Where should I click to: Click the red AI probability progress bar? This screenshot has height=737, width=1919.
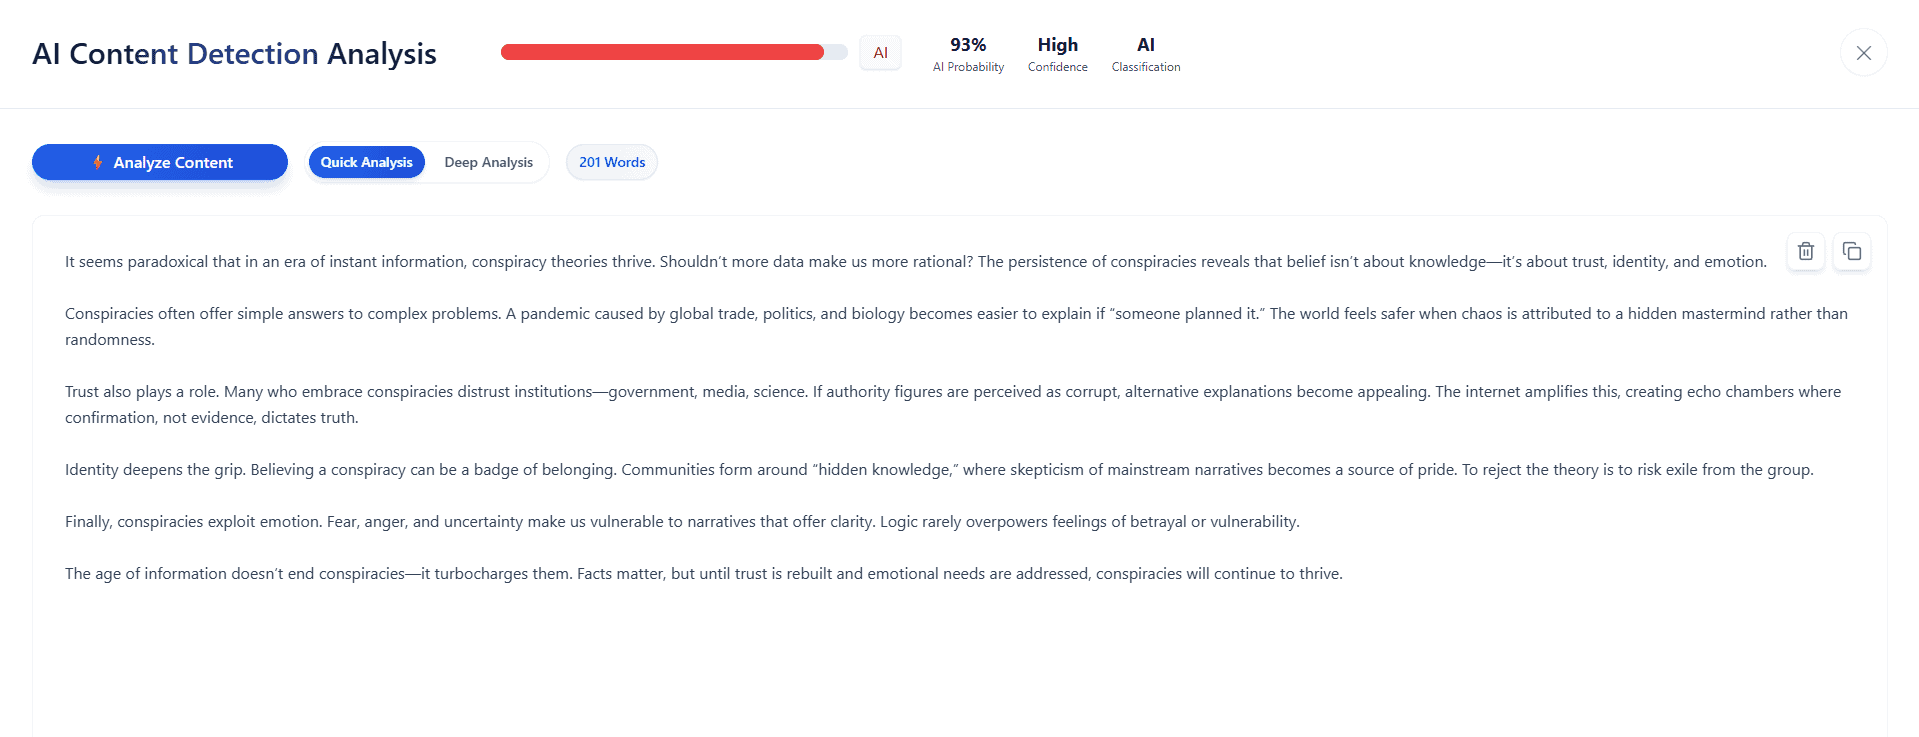tap(674, 52)
